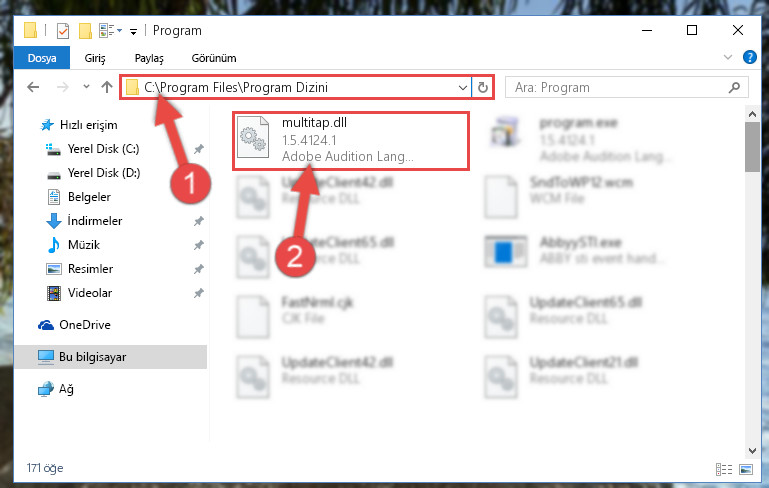
Task: Open the Customize Quick Access Toolbar dropdown
Action: pos(133,32)
